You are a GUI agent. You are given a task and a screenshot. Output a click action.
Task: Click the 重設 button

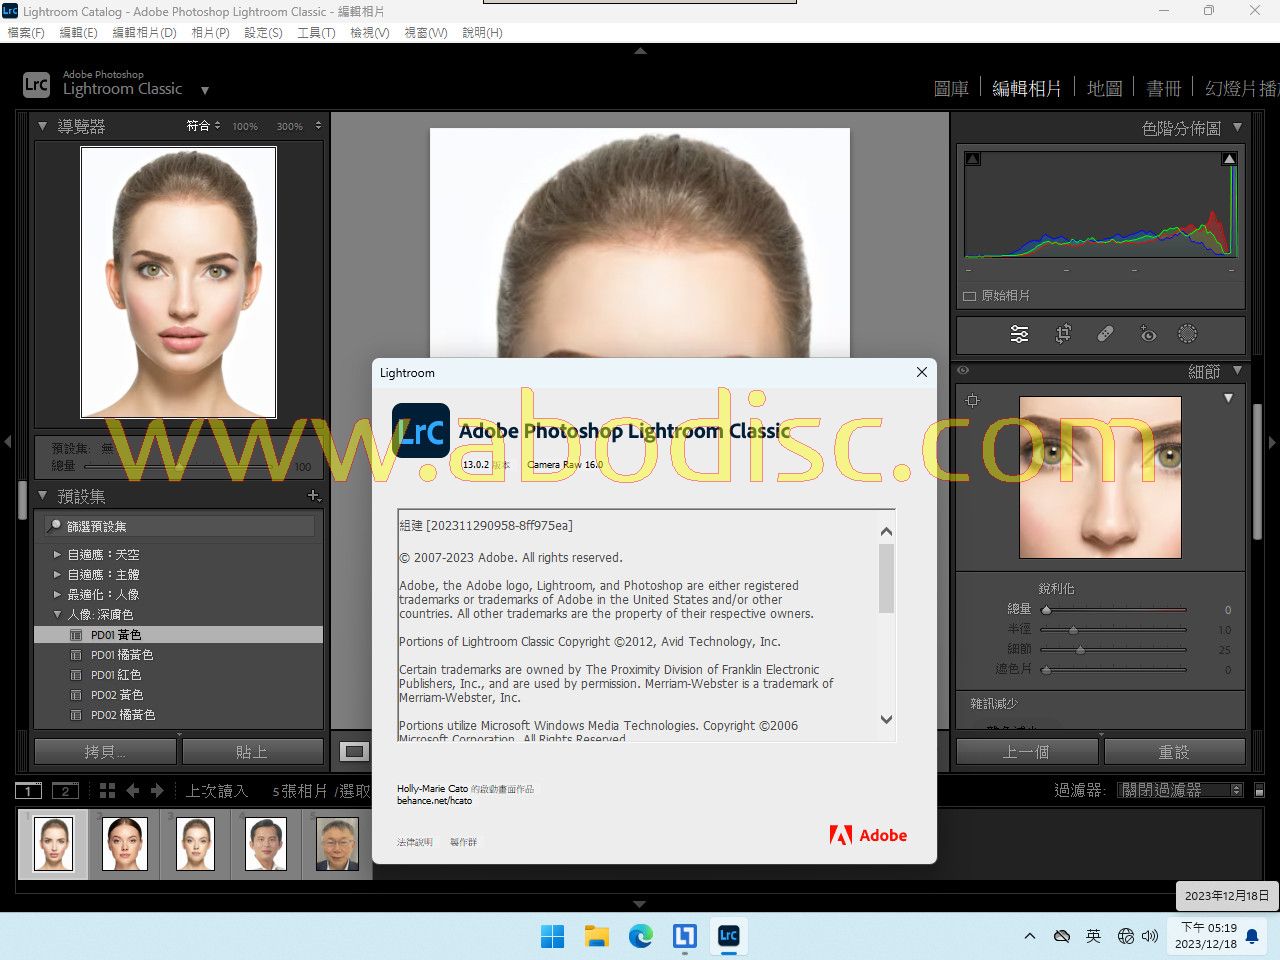[x=1174, y=752]
